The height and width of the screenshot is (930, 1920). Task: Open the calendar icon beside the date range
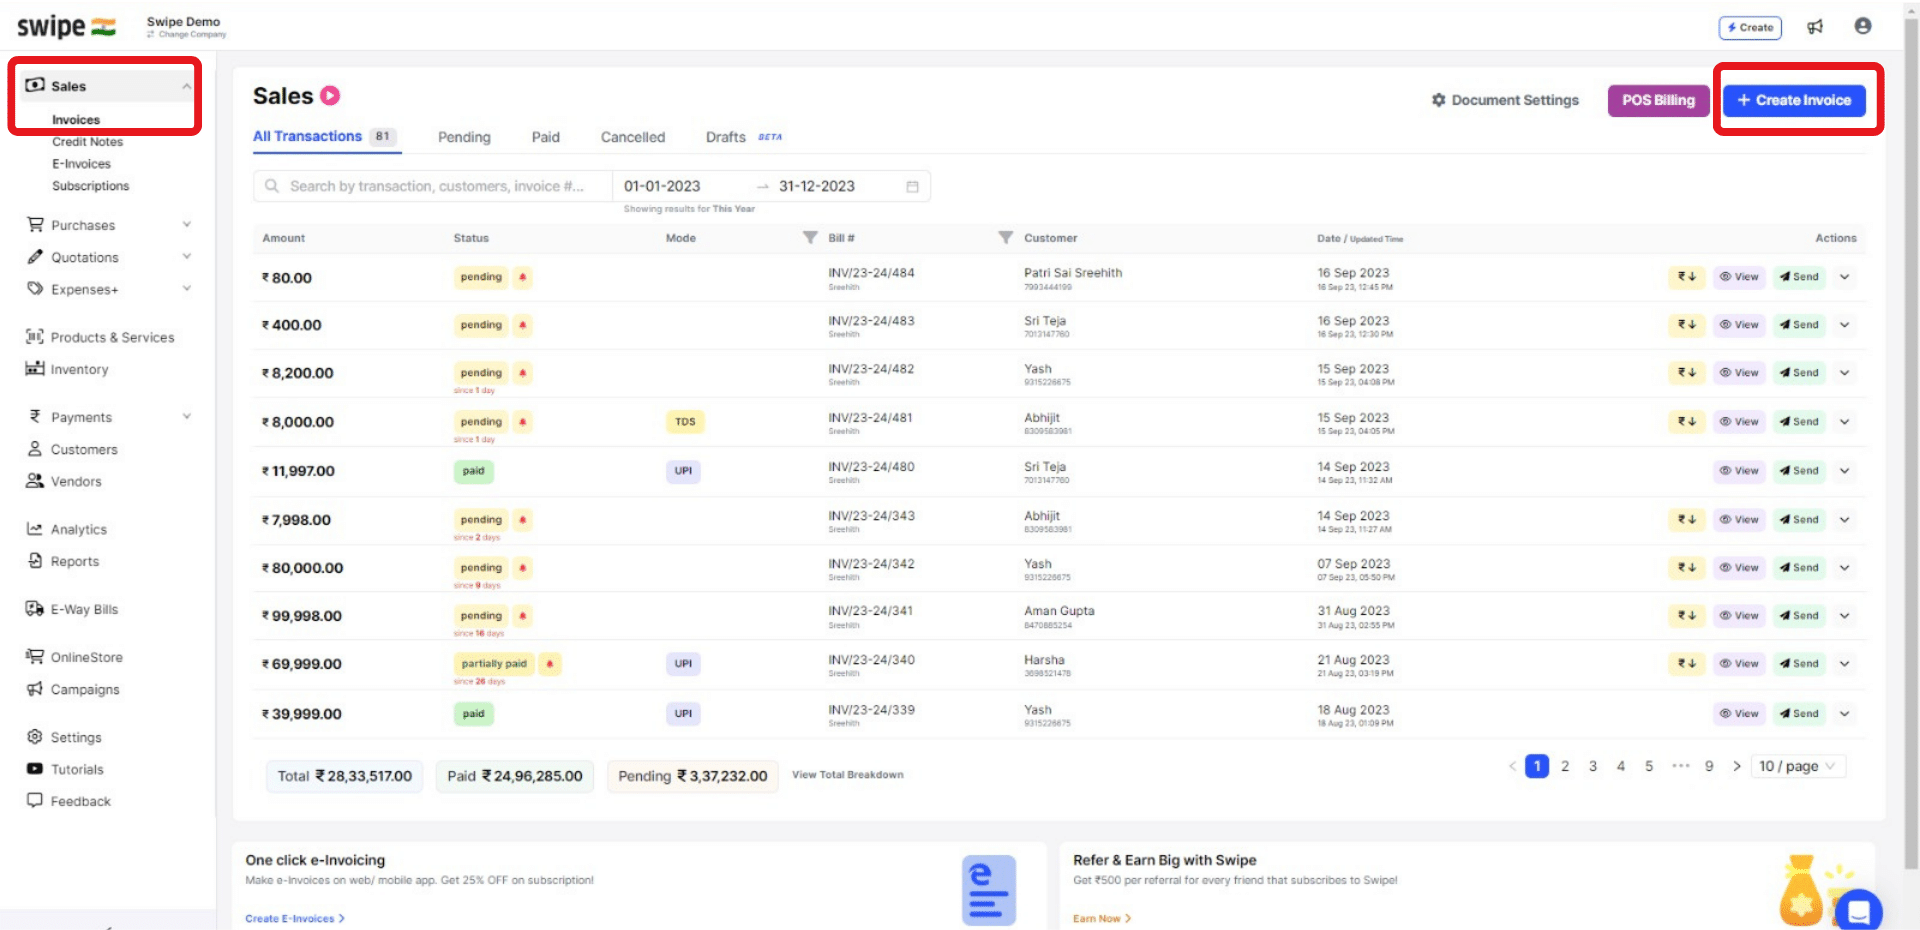tap(912, 186)
